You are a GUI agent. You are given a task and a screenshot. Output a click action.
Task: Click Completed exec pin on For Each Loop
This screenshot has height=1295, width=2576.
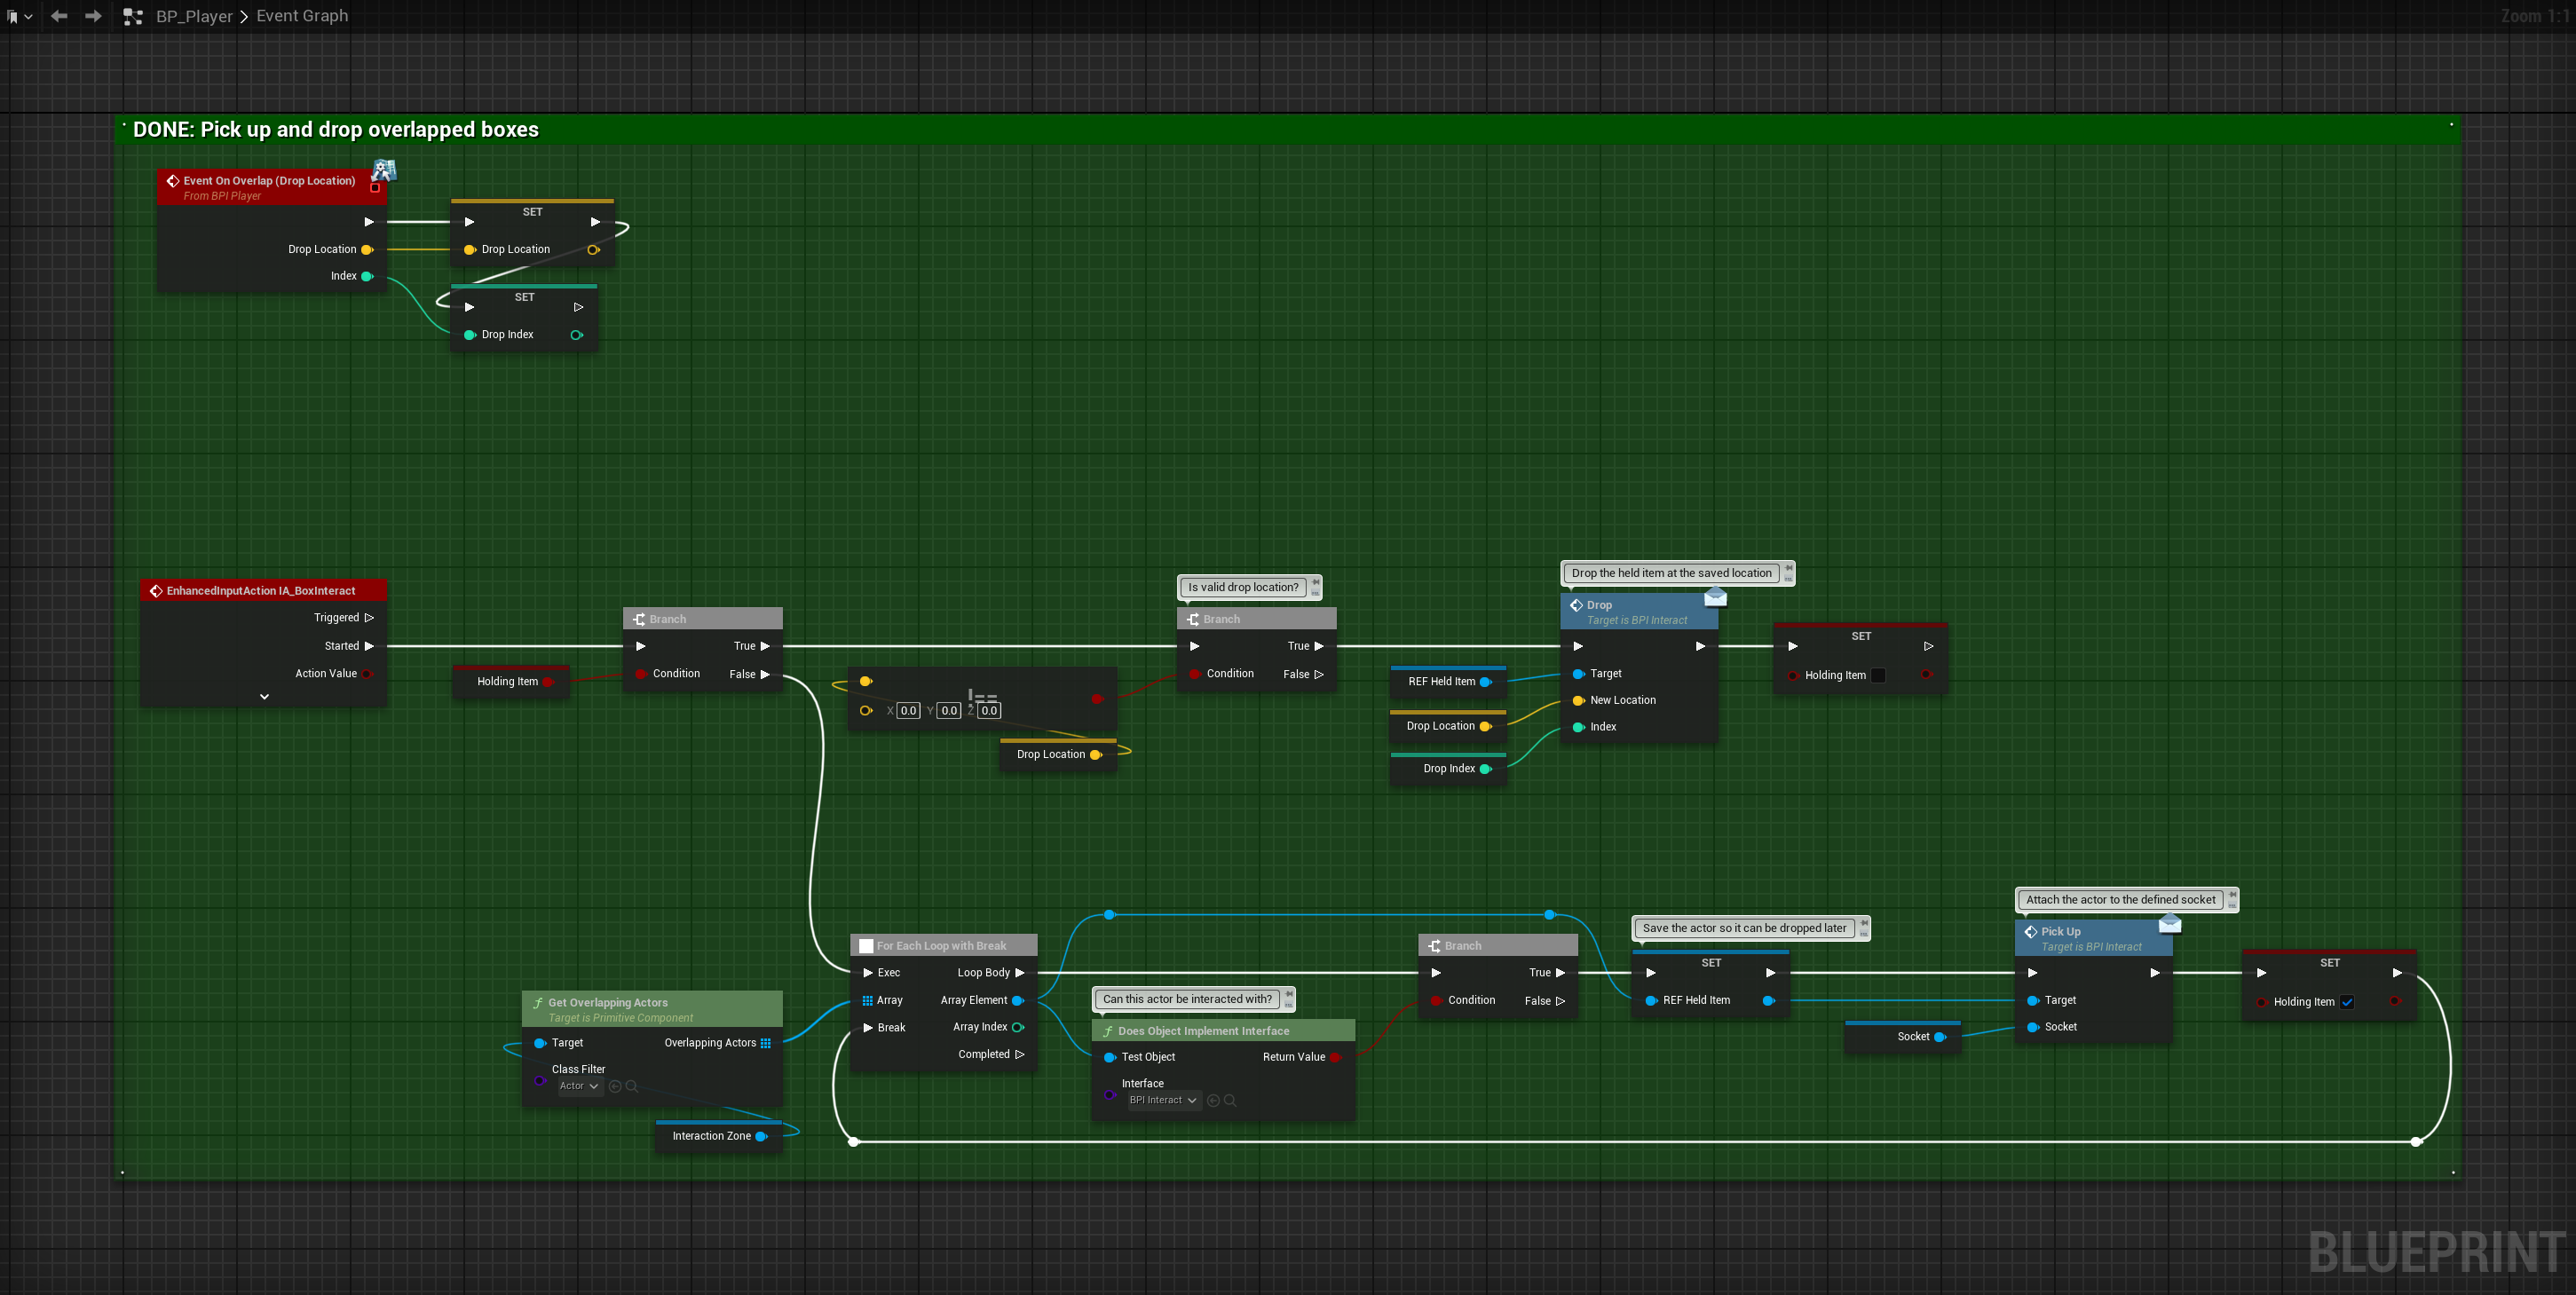(1019, 1054)
